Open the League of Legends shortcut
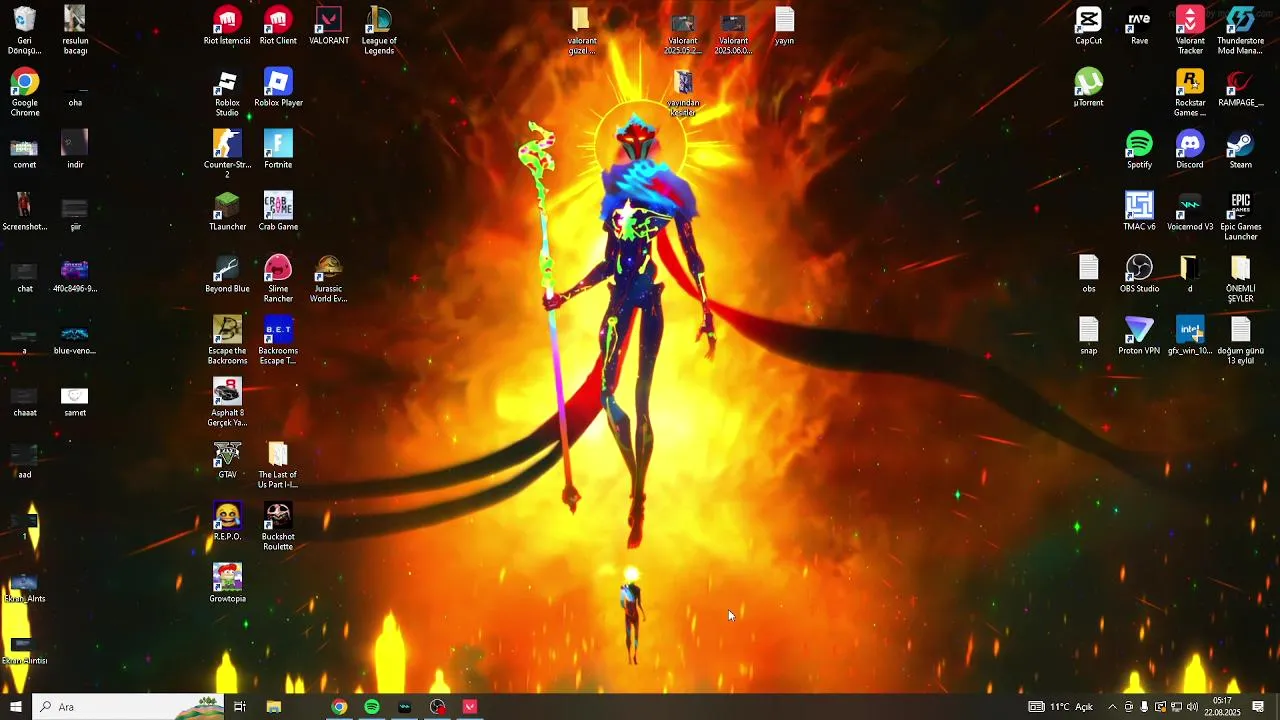This screenshot has height=720, width=1280. [x=379, y=31]
